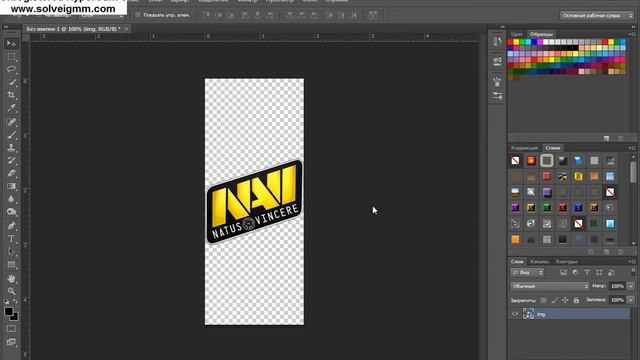Select the Eraser tool
This screenshot has height=360, width=640.
click(11, 173)
